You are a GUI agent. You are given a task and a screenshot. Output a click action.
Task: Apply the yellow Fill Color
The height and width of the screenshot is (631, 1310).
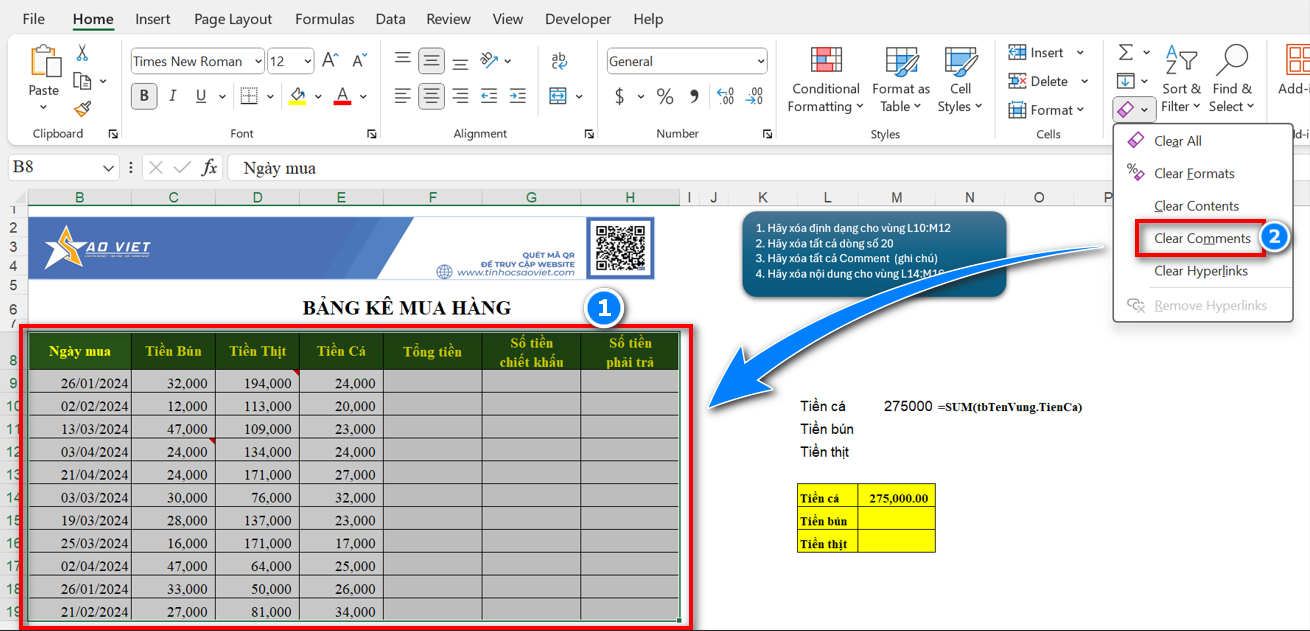pyautogui.click(x=297, y=96)
